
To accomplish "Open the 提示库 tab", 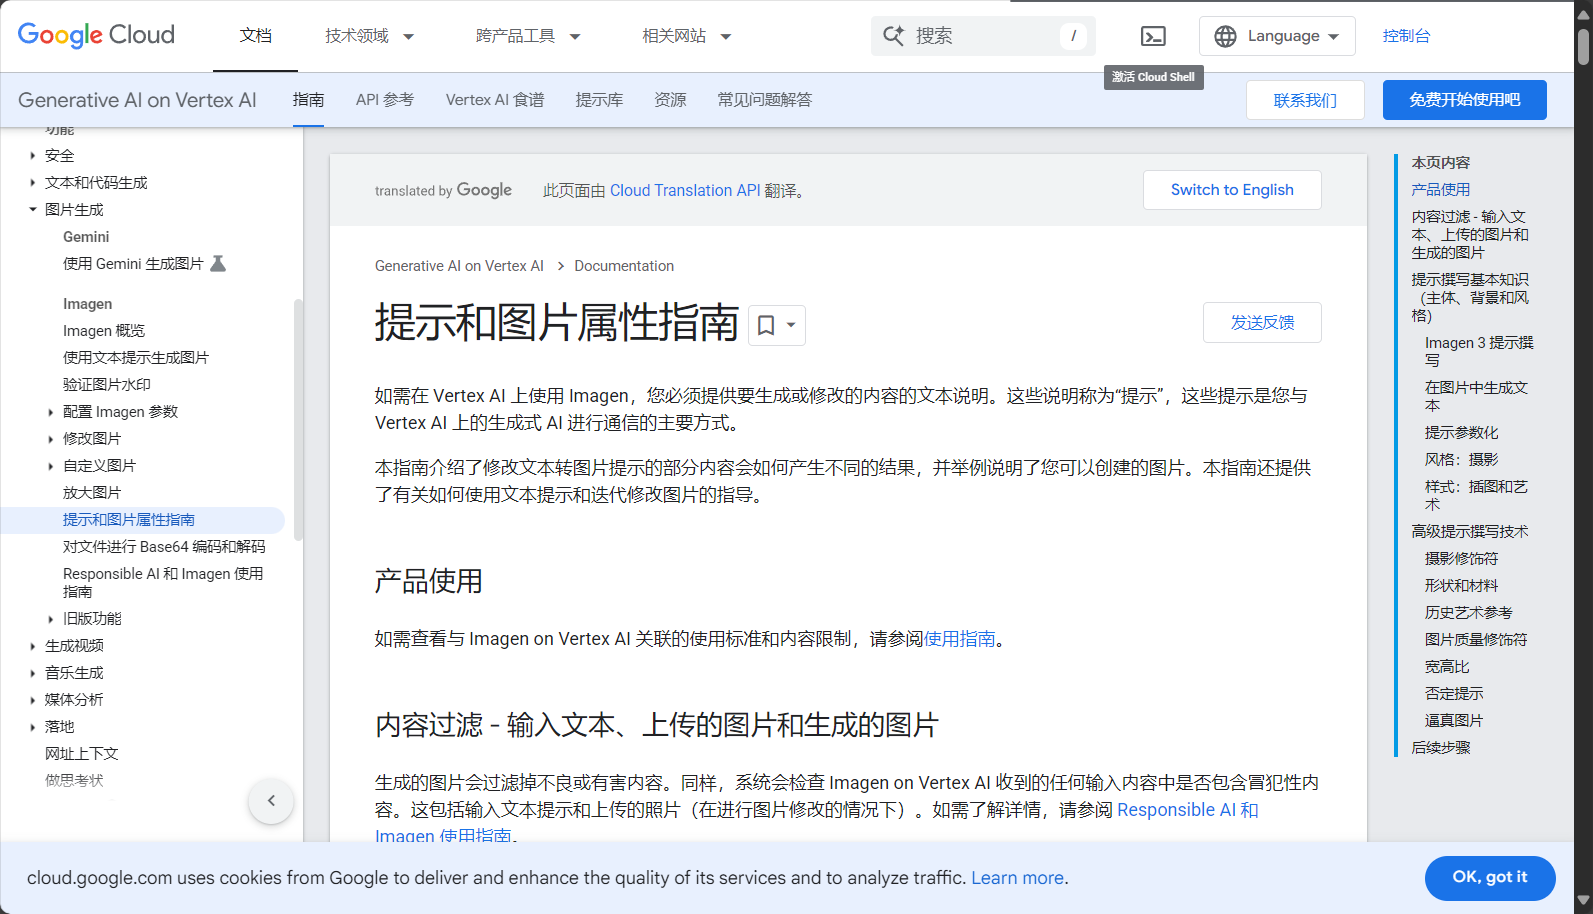I will coord(599,100).
